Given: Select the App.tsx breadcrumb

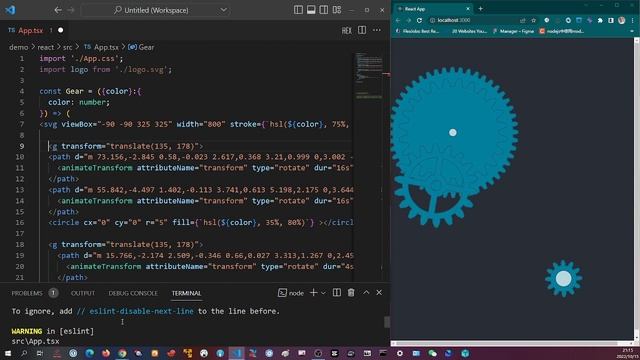Looking at the screenshot, I should (x=101, y=47).
